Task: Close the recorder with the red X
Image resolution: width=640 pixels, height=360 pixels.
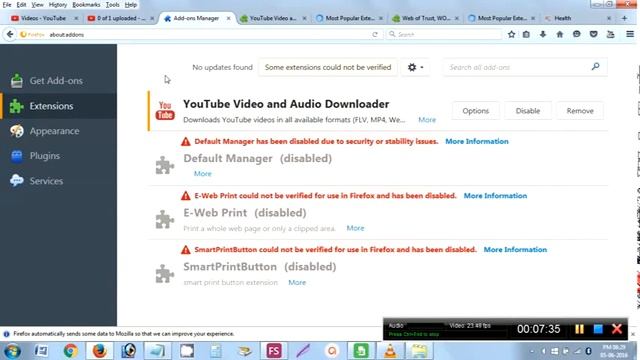Action: (617, 329)
